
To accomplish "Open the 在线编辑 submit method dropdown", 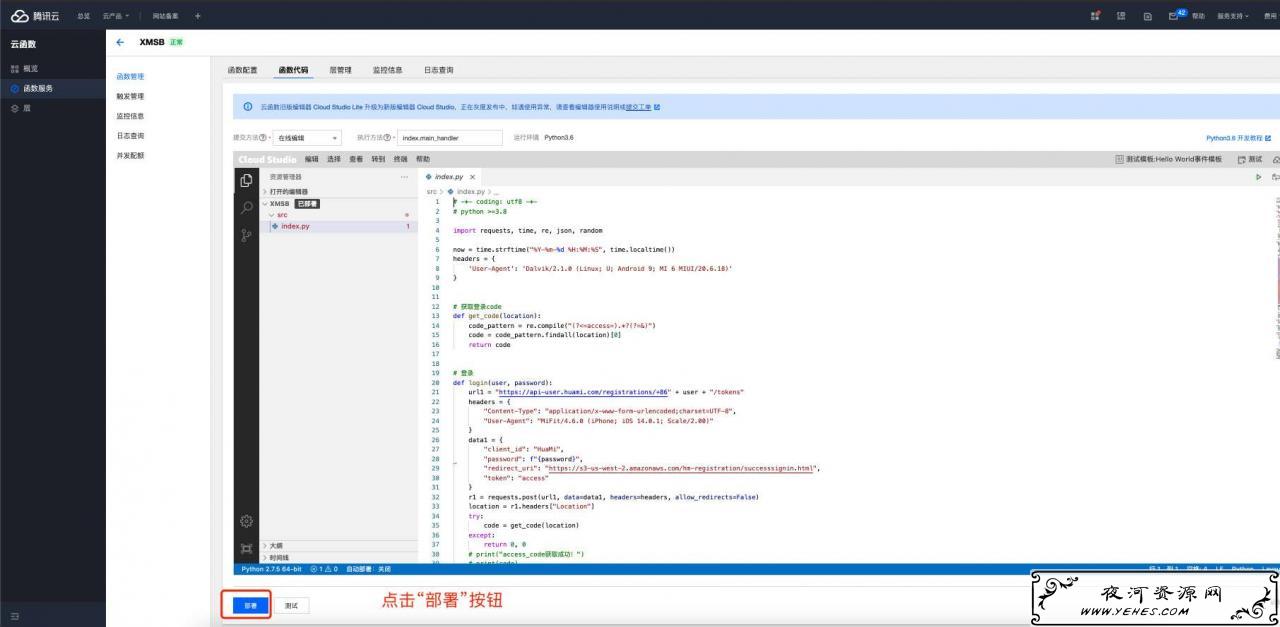I will point(307,138).
